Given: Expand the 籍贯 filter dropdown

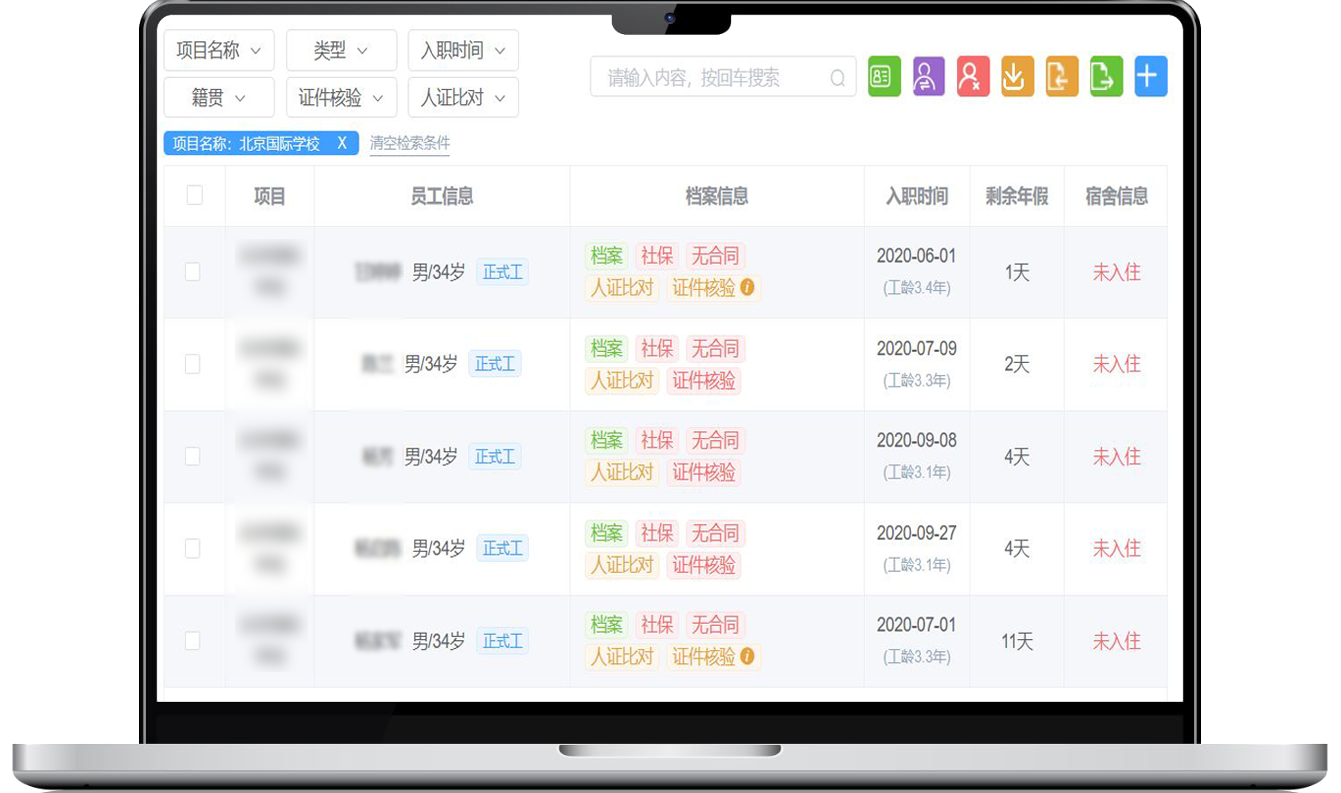Looking at the screenshot, I should (x=218, y=98).
